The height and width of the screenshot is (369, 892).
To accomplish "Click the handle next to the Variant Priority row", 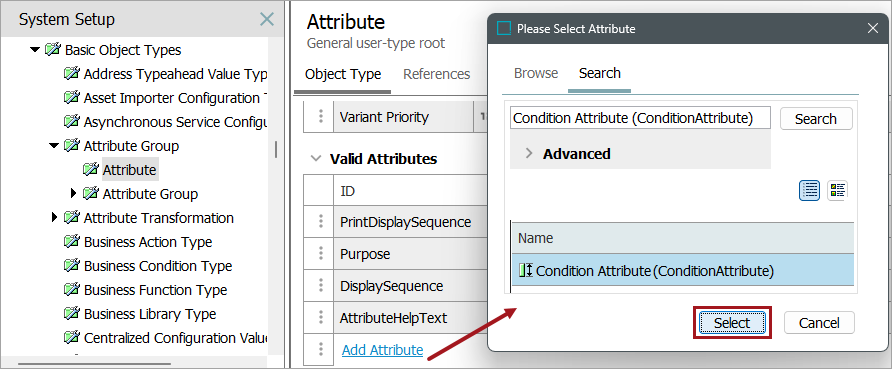I will coord(321,117).
